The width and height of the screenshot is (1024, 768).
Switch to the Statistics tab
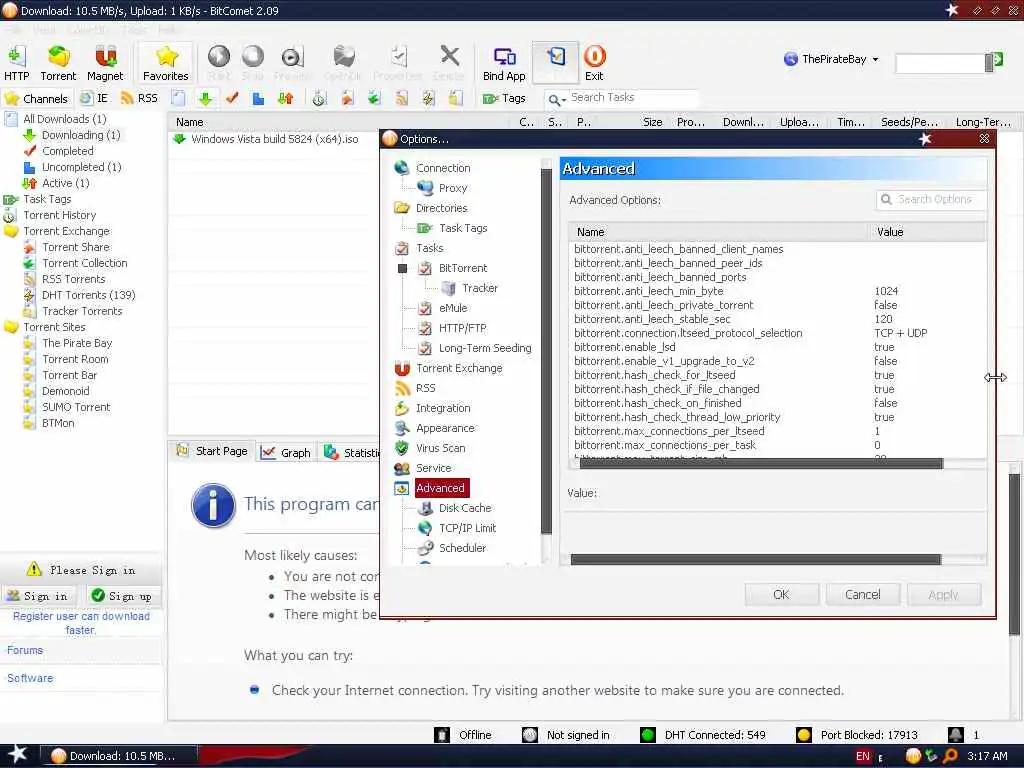point(351,452)
